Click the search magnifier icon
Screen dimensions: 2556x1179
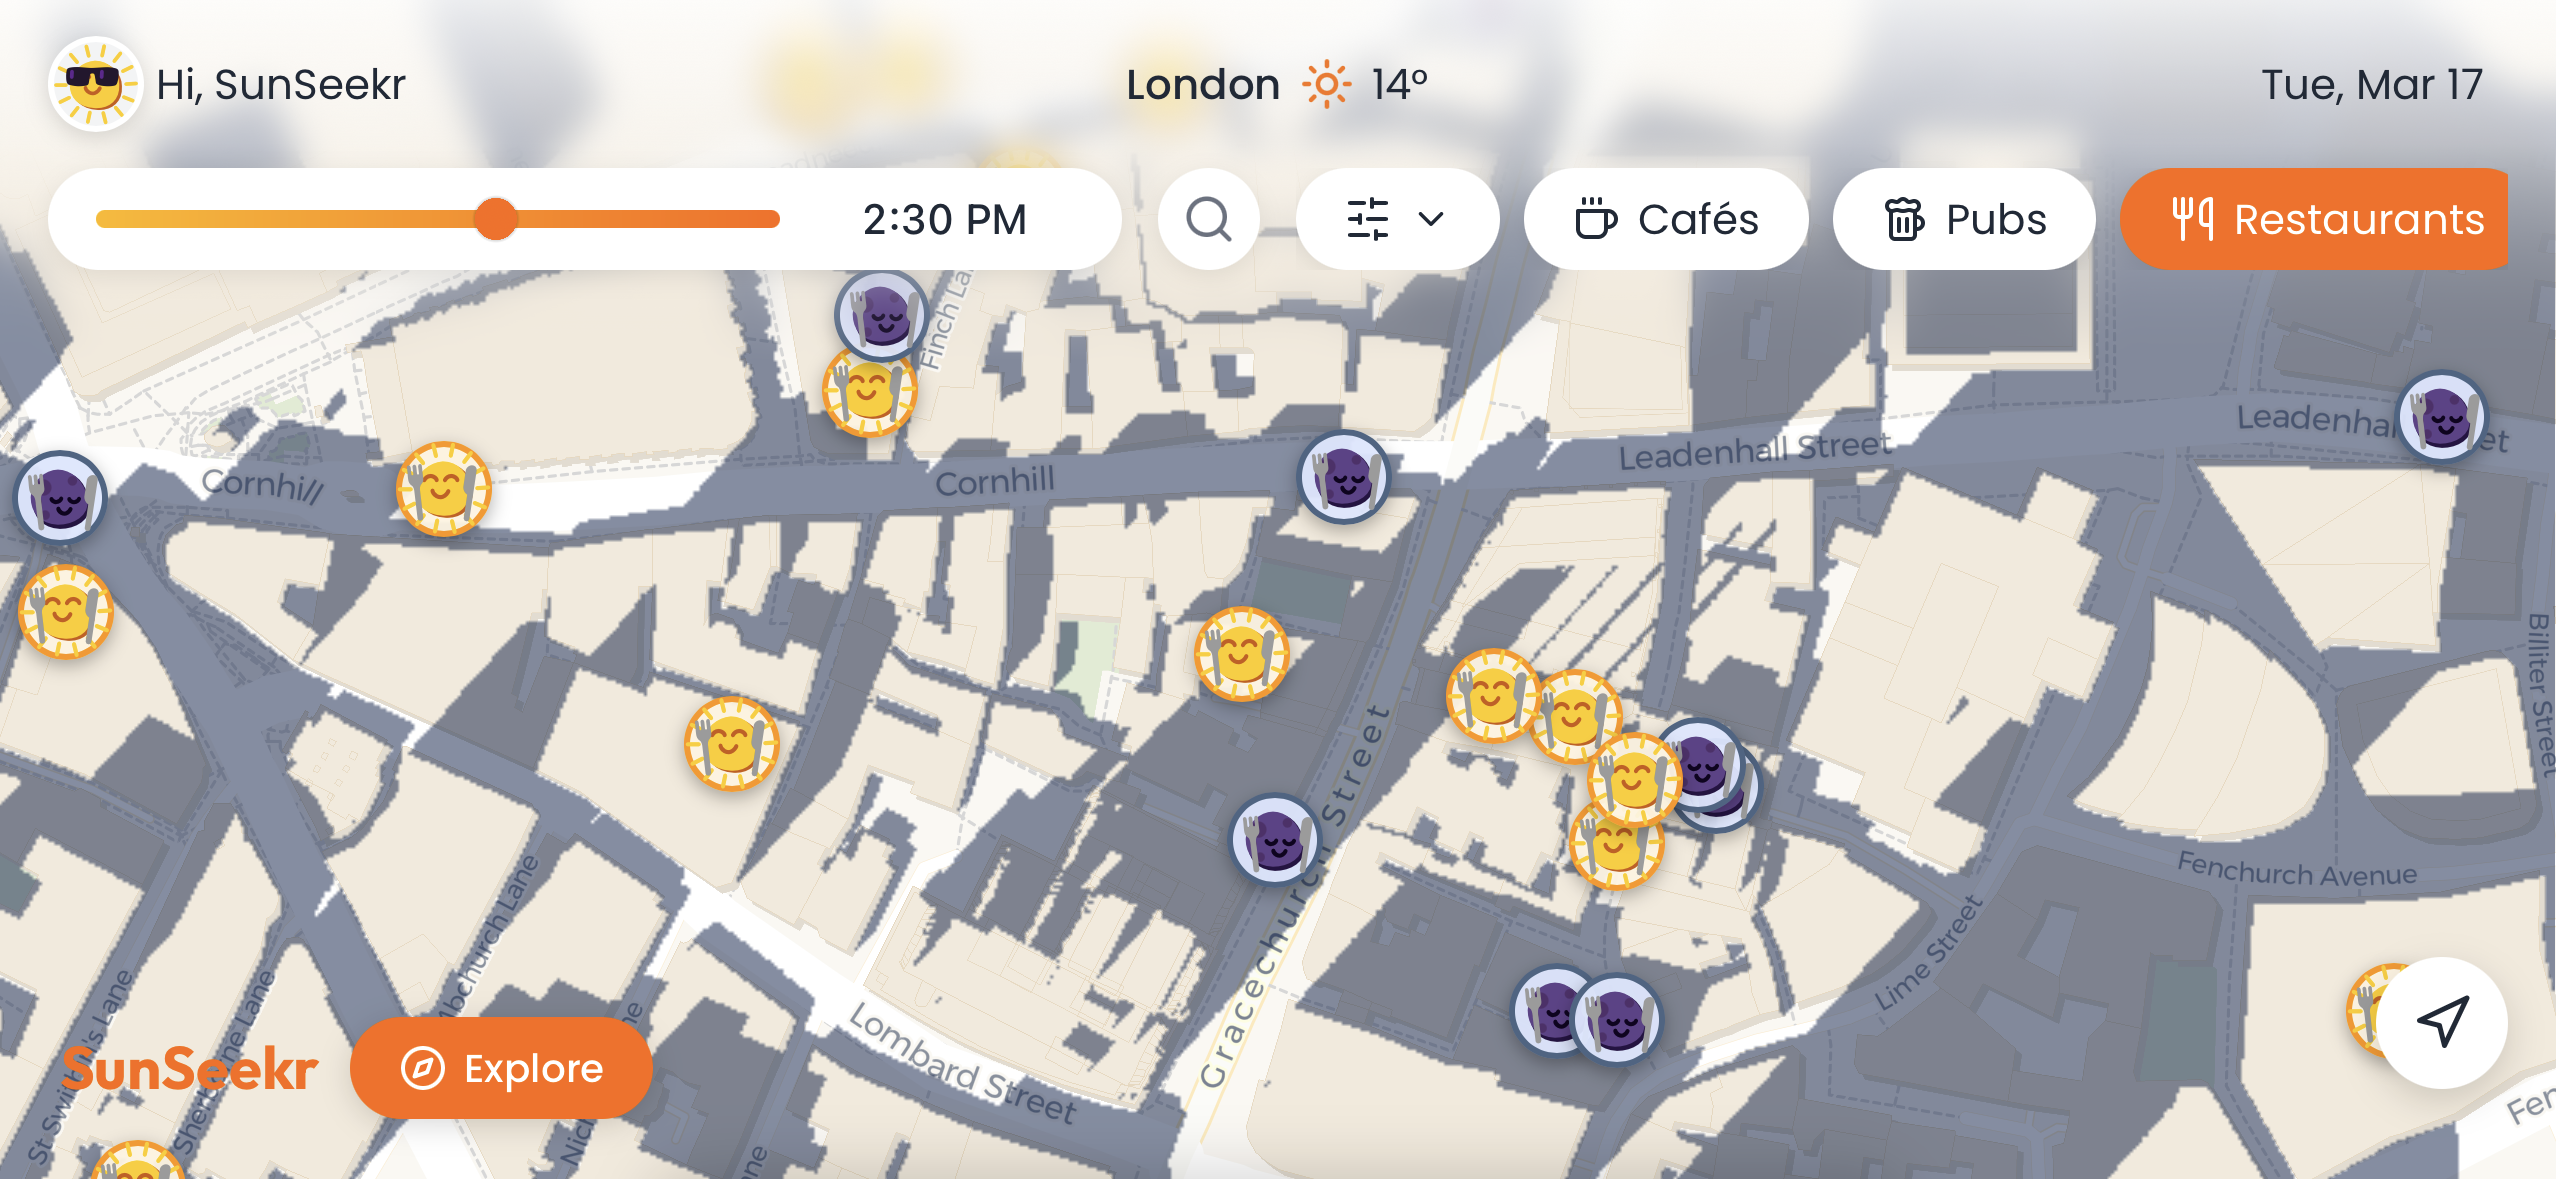(x=1208, y=219)
